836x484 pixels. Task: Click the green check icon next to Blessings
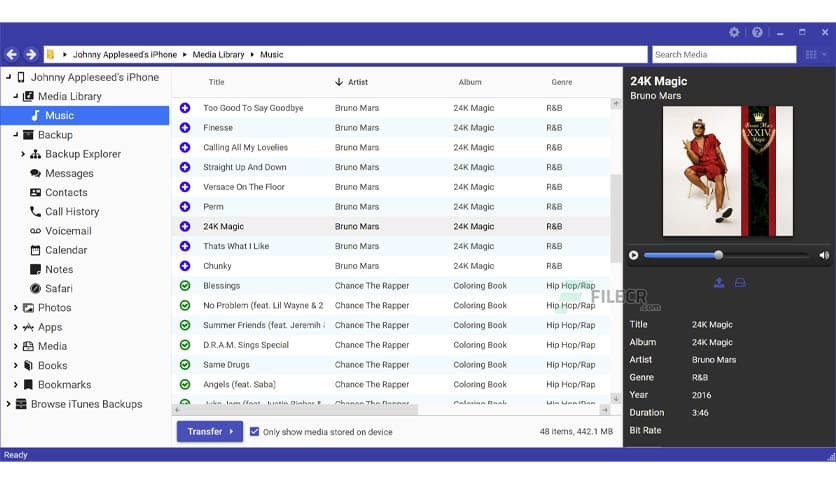pyautogui.click(x=185, y=286)
